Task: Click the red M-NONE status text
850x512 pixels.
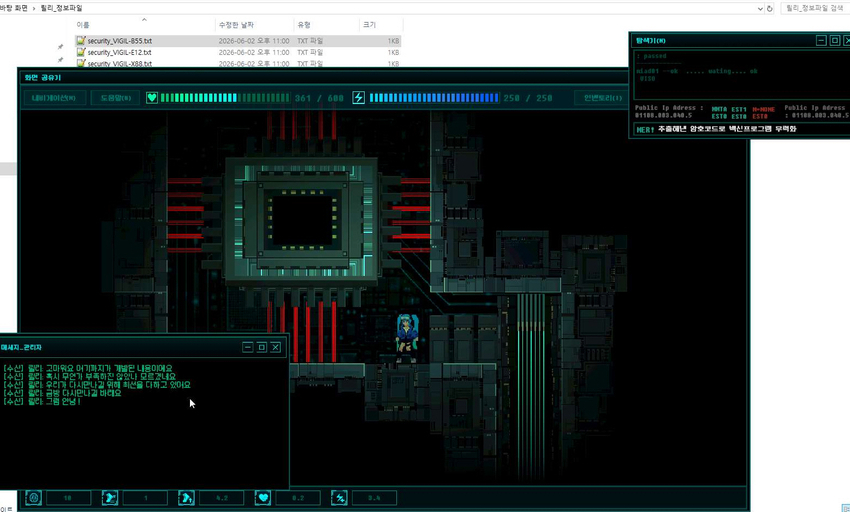Action: click(763, 110)
